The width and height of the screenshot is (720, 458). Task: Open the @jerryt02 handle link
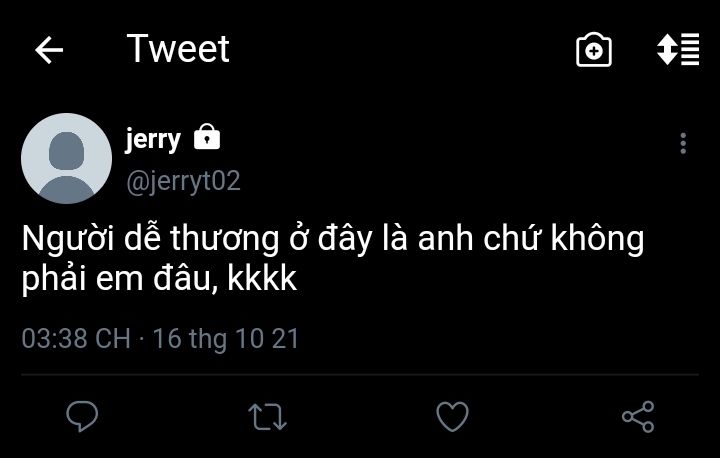click(182, 181)
